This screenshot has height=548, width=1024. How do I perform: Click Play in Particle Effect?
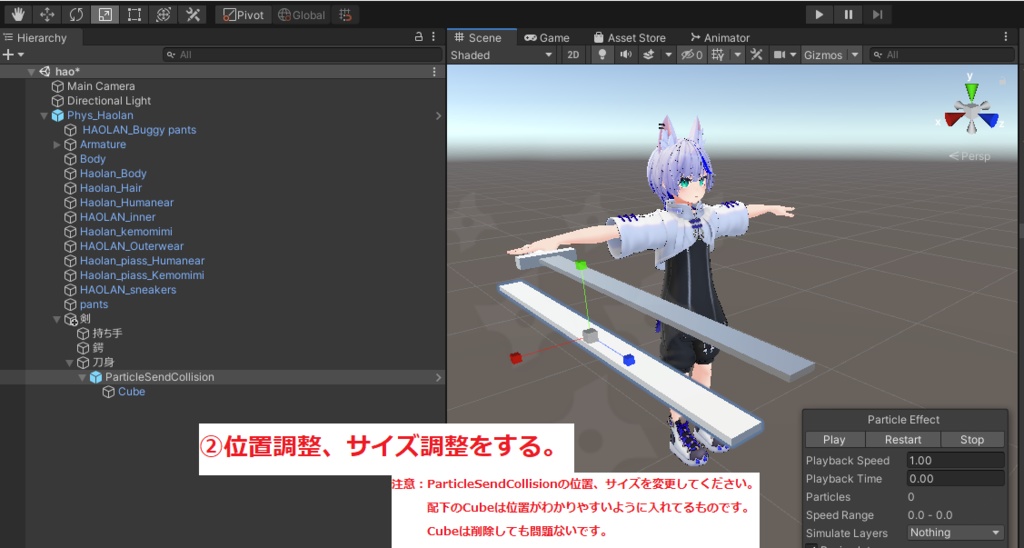click(834, 440)
